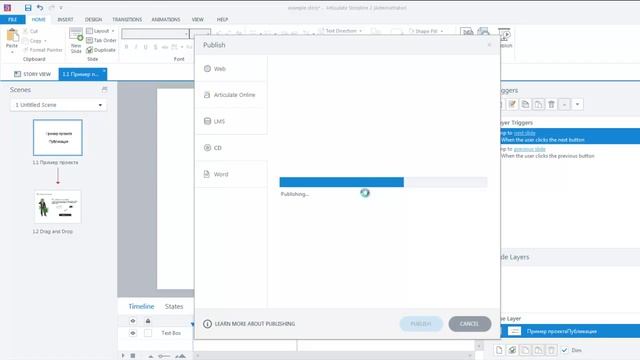This screenshot has width=640, height=360.
Task: Open the Layout dropdown
Action: pos(100,31)
